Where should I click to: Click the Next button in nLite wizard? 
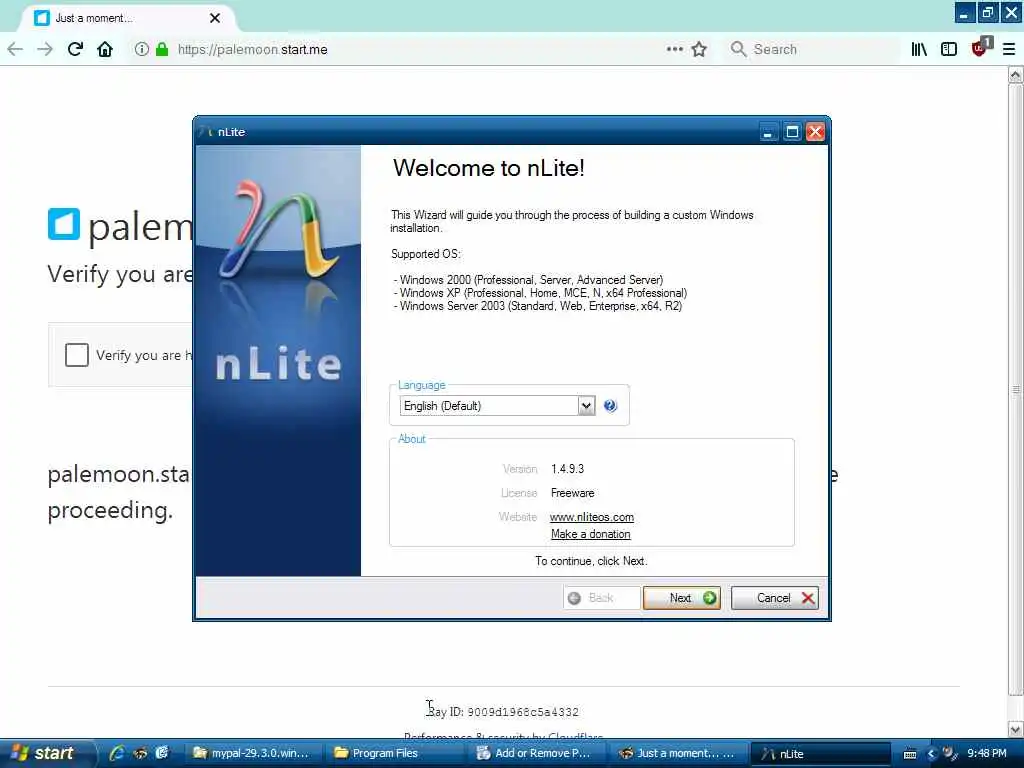click(x=681, y=598)
